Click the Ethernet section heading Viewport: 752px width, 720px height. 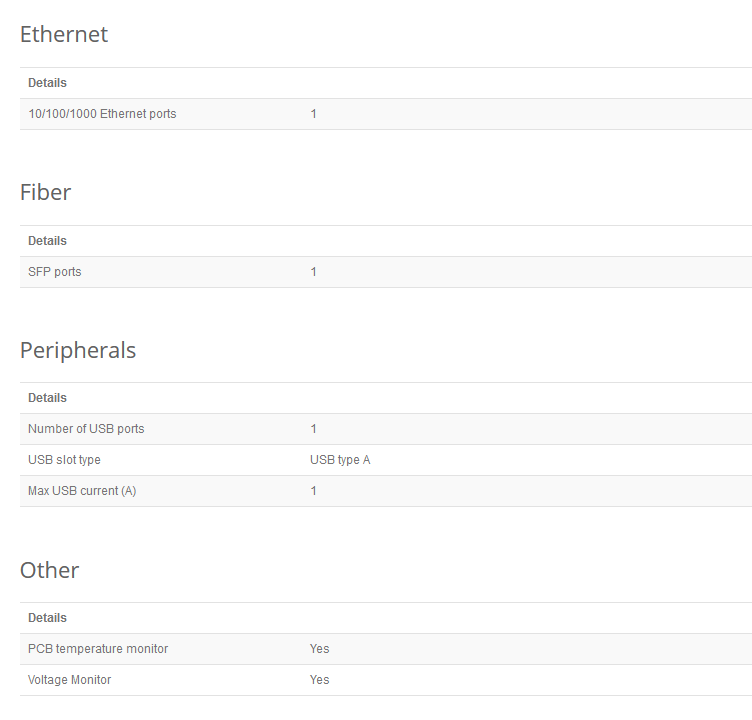(64, 35)
